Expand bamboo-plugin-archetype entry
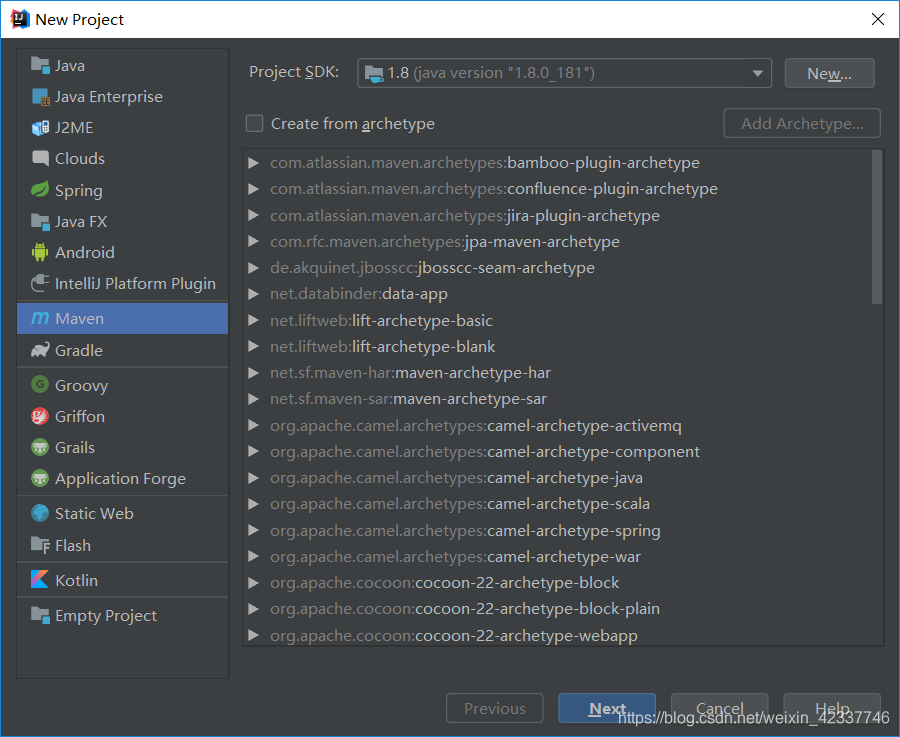This screenshot has height=737, width=900. (253, 163)
